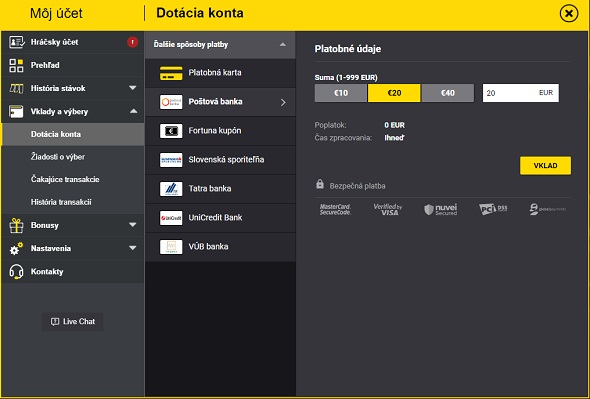The width and height of the screenshot is (590, 399).
Task: Click the Tatra banka logo icon
Action: [x=171, y=189]
